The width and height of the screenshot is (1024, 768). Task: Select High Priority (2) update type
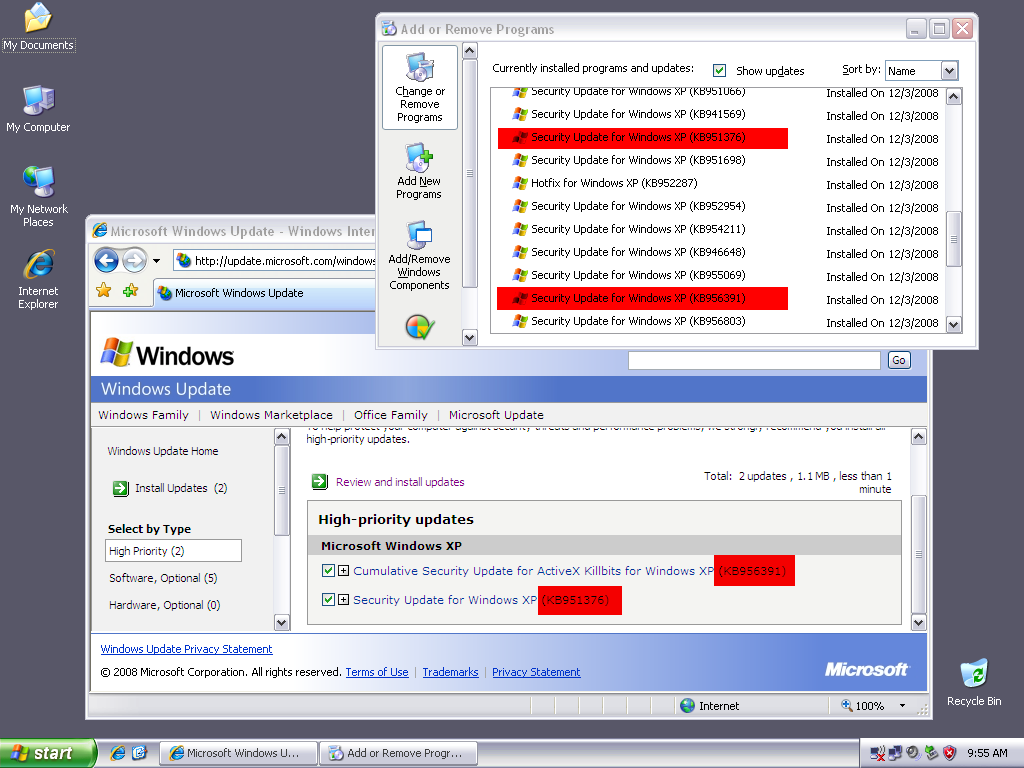[x=173, y=551]
